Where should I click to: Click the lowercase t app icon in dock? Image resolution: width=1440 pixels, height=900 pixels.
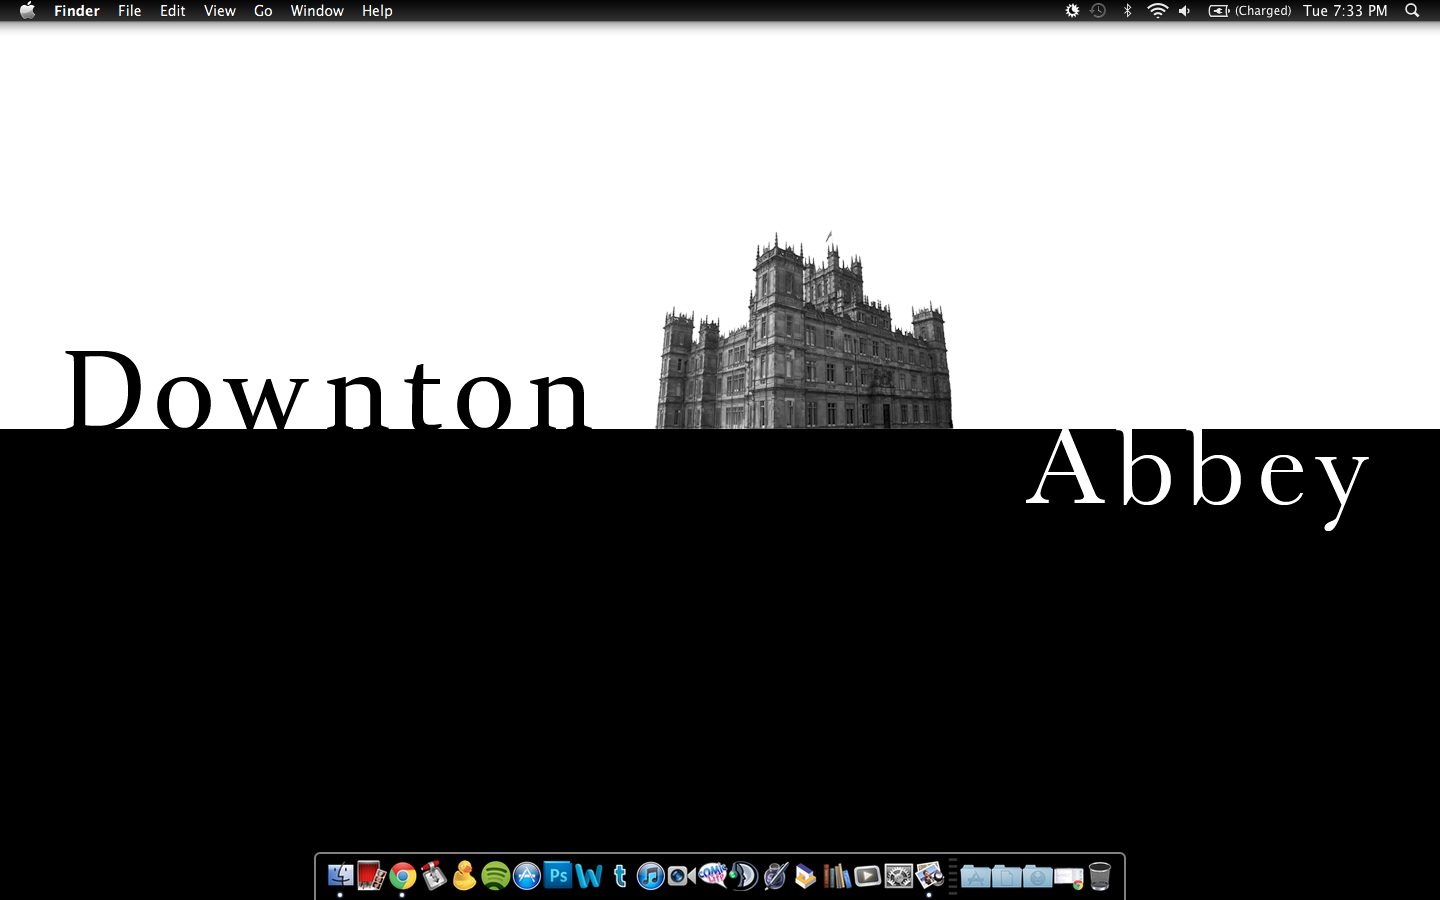click(x=619, y=876)
